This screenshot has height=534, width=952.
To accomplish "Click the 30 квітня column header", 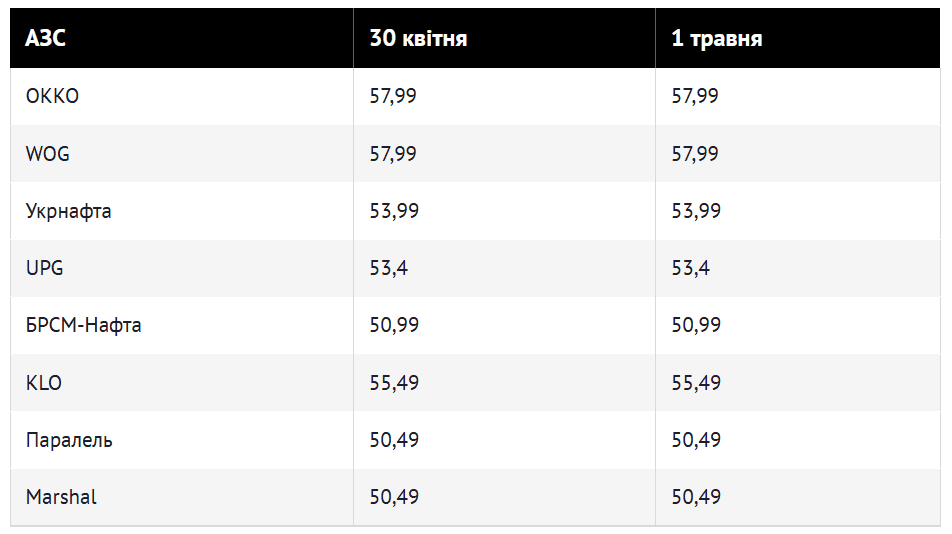I will click(x=505, y=38).
